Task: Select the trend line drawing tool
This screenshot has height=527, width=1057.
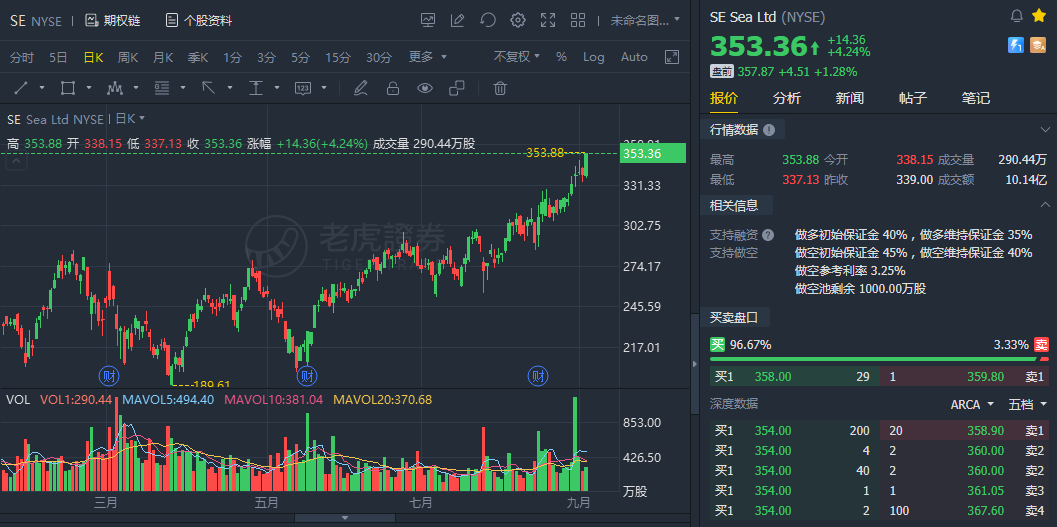Action: coord(22,88)
